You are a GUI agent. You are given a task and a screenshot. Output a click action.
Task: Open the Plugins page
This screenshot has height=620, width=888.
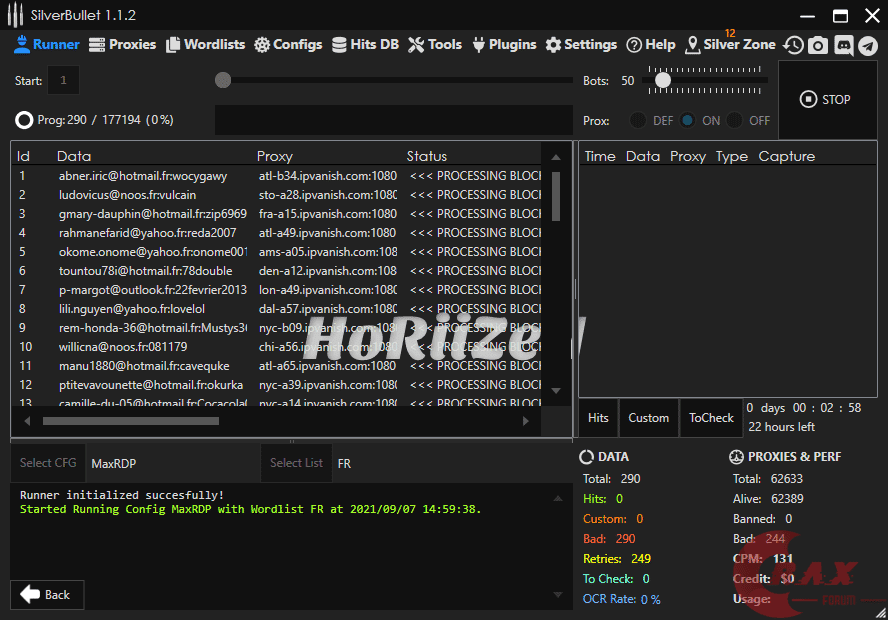click(504, 45)
